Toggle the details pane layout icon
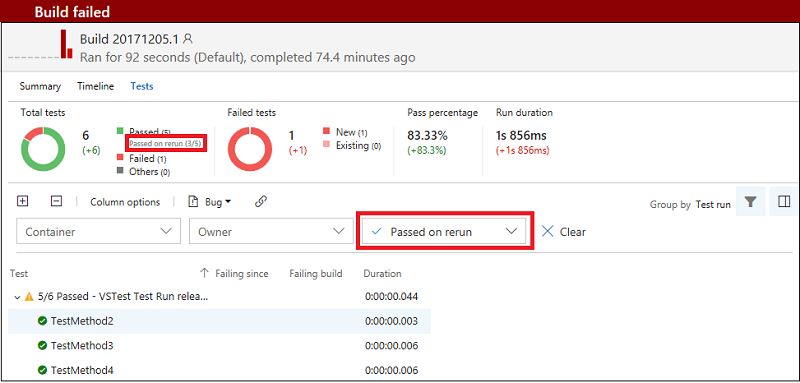The image size is (800, 383). tap(784, 202)
